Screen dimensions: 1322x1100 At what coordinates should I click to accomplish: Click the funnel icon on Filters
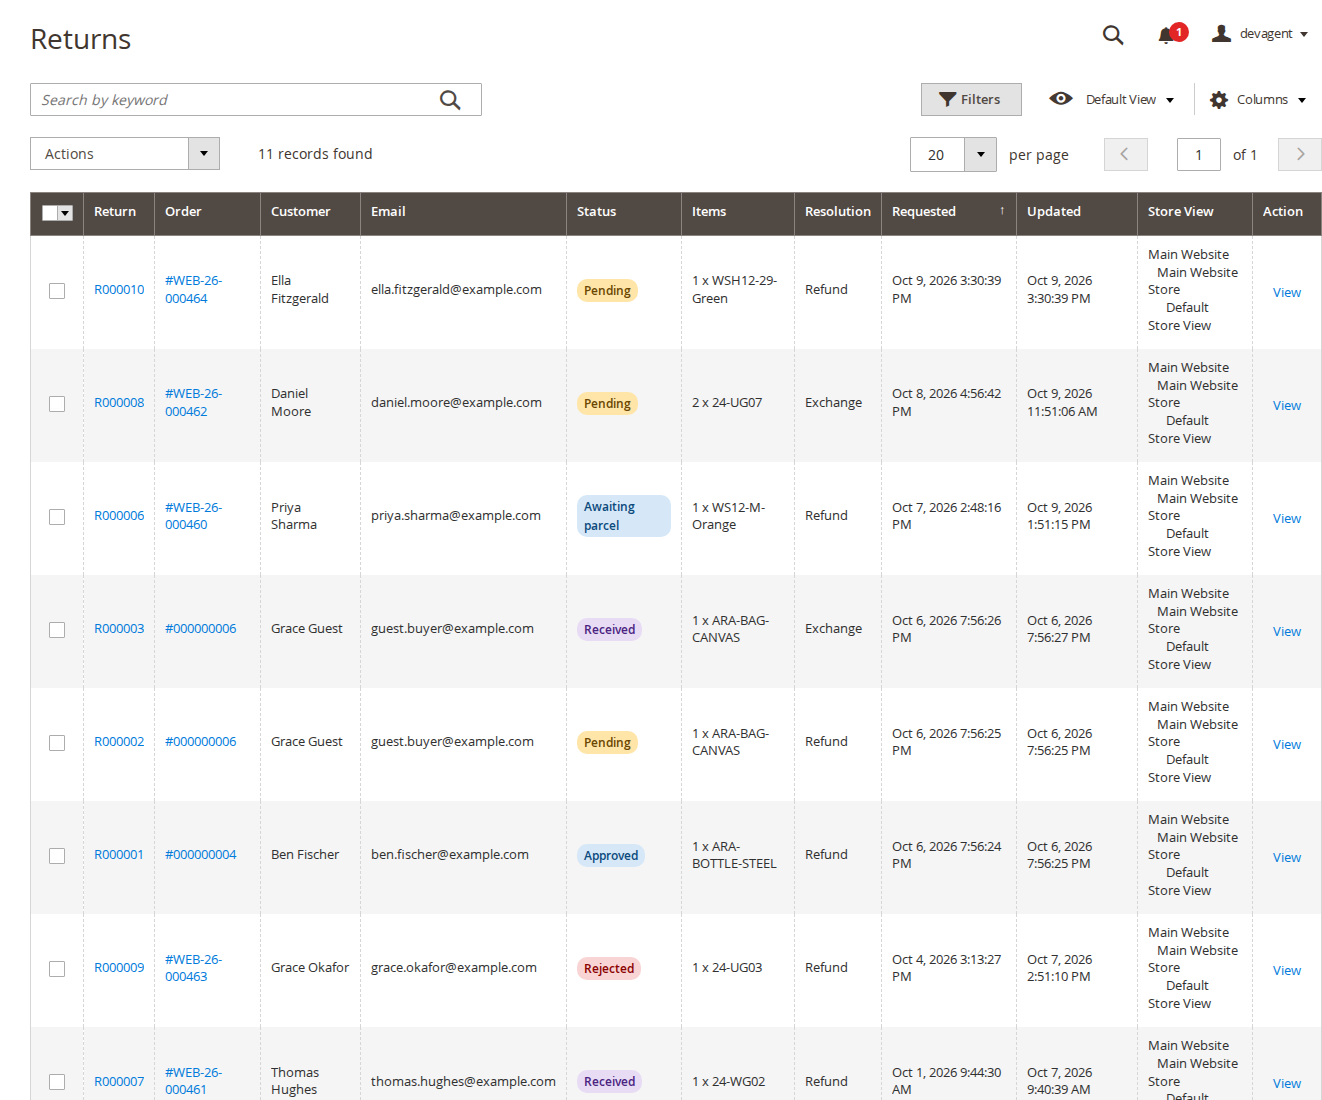coord(947,99)
